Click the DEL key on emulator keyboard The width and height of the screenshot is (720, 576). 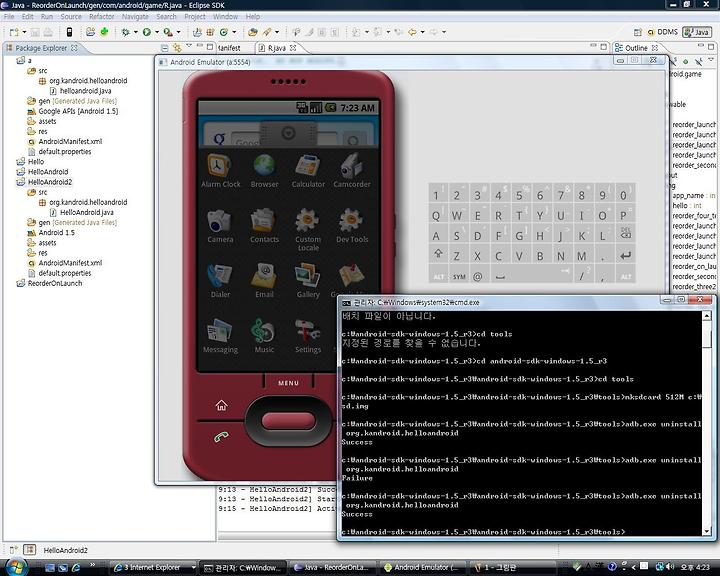pyautogui.click(x=625, y=233)
